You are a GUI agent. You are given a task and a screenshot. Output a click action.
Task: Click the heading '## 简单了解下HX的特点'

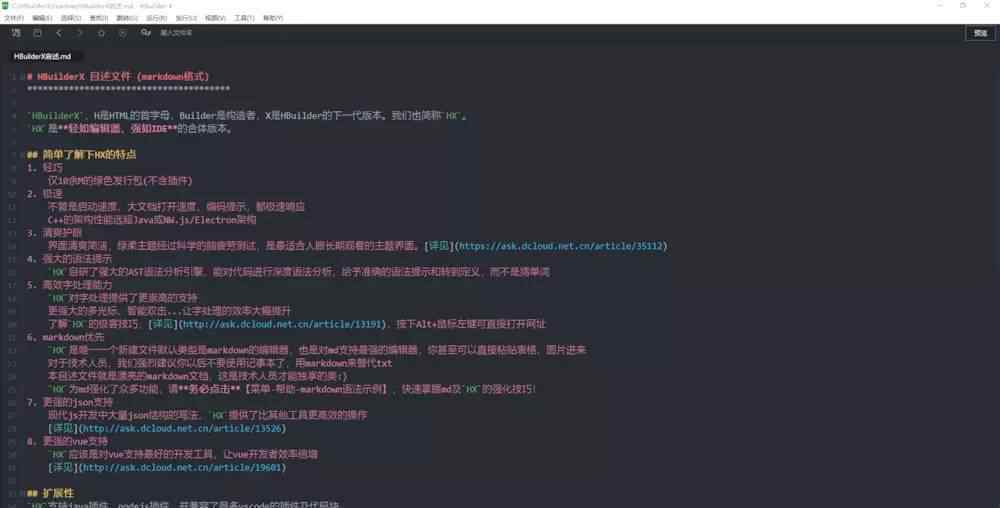pos(82,155)
